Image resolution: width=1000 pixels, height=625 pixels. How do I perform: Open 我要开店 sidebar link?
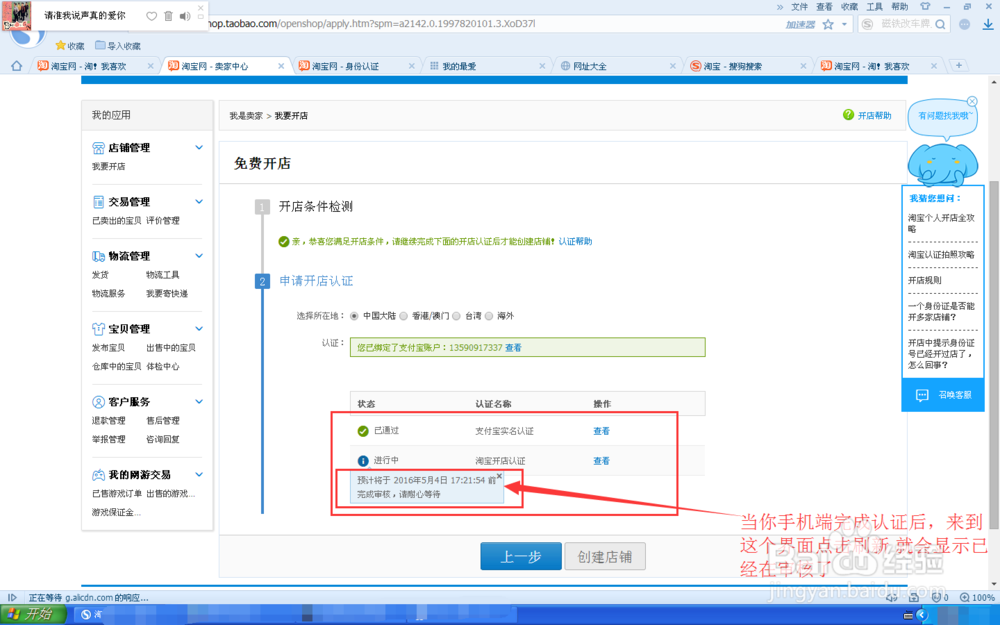108,166
